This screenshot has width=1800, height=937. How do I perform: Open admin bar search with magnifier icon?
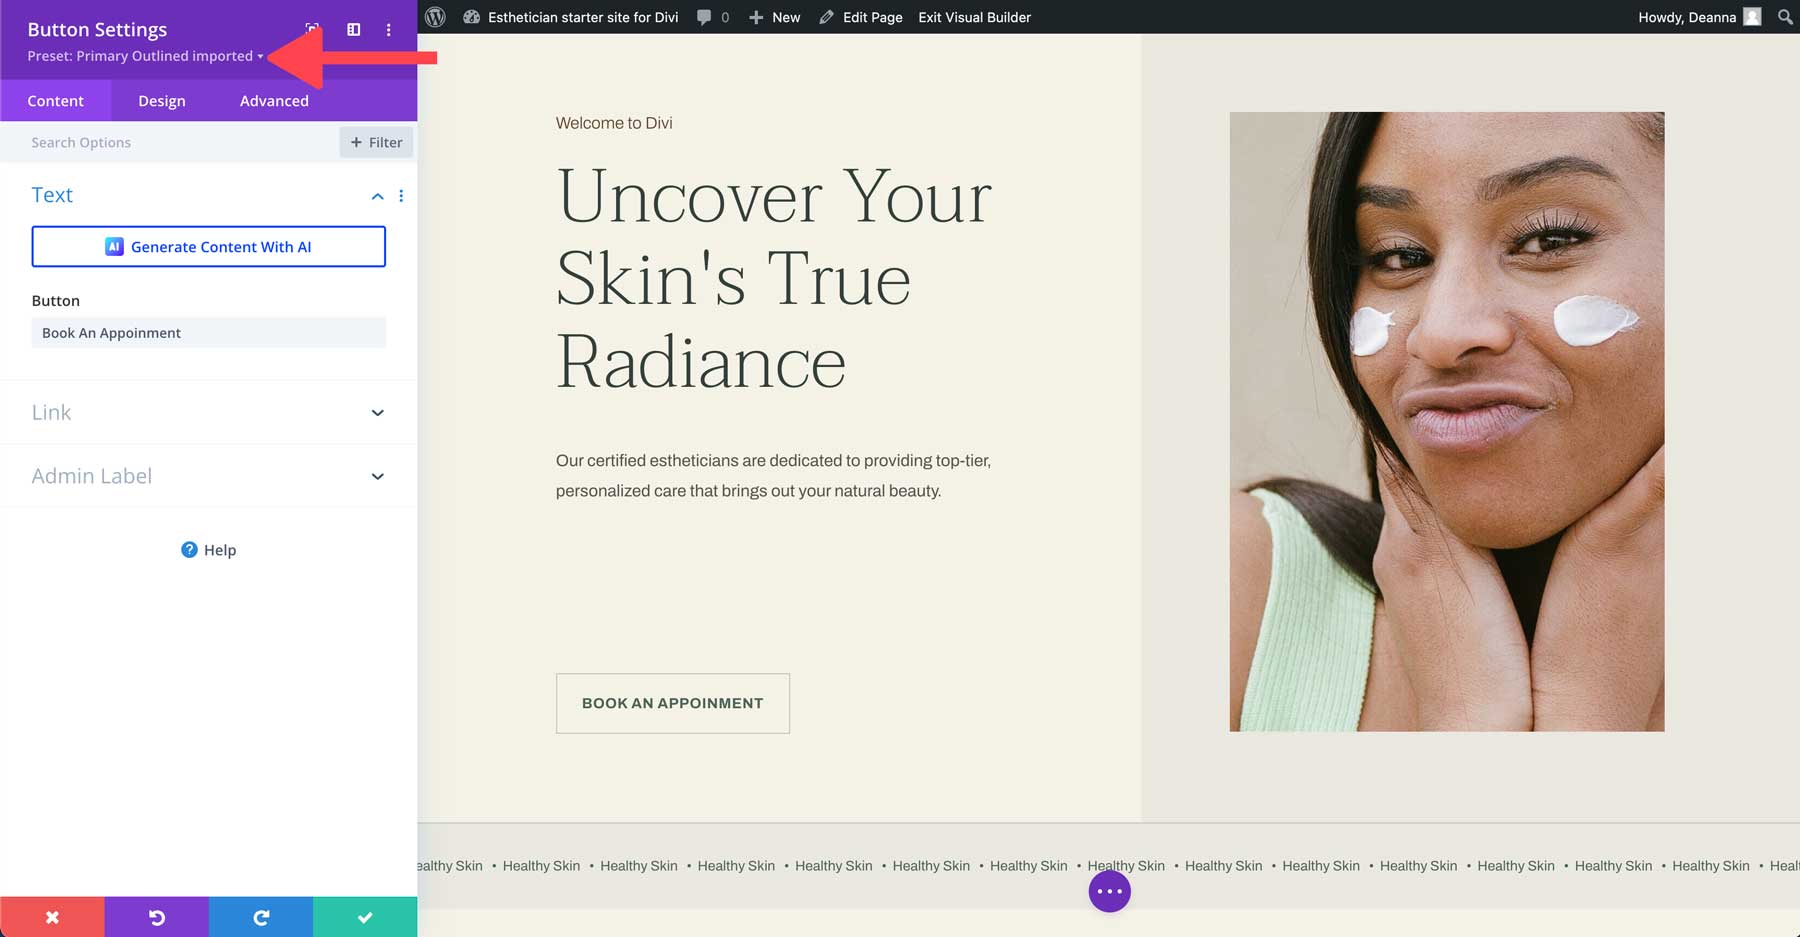pyautogui.click(x=1784, y=17)
